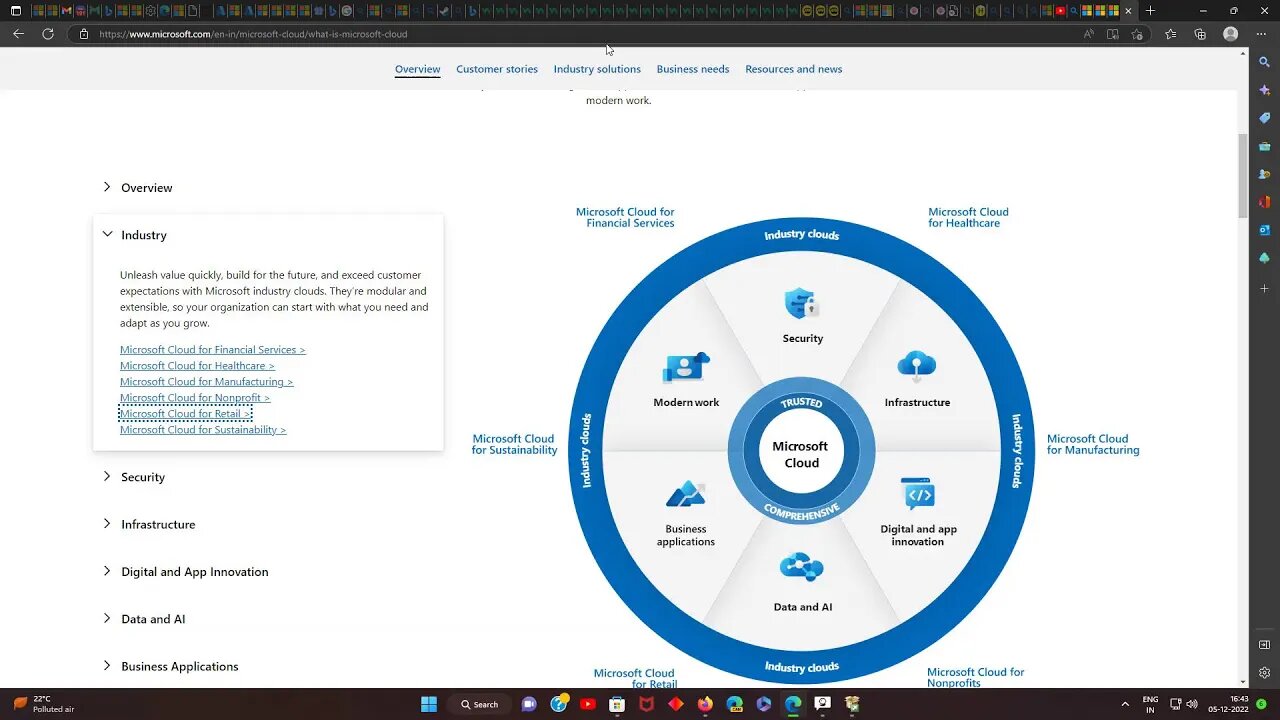Open the weather widget showing 22°C

(44, 704)
